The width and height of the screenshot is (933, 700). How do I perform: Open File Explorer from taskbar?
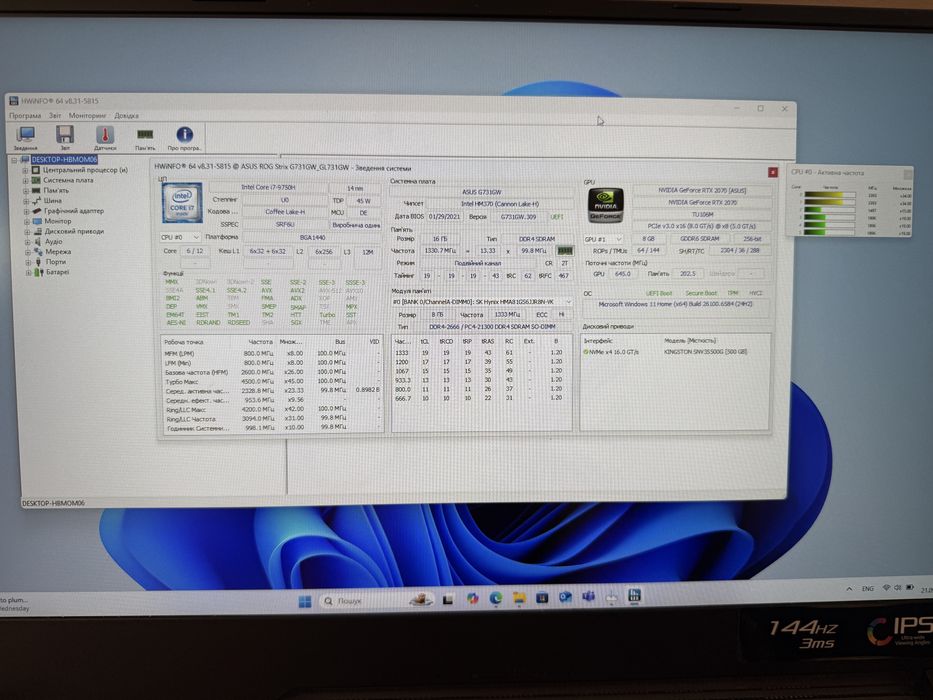[x=519, y=598]
